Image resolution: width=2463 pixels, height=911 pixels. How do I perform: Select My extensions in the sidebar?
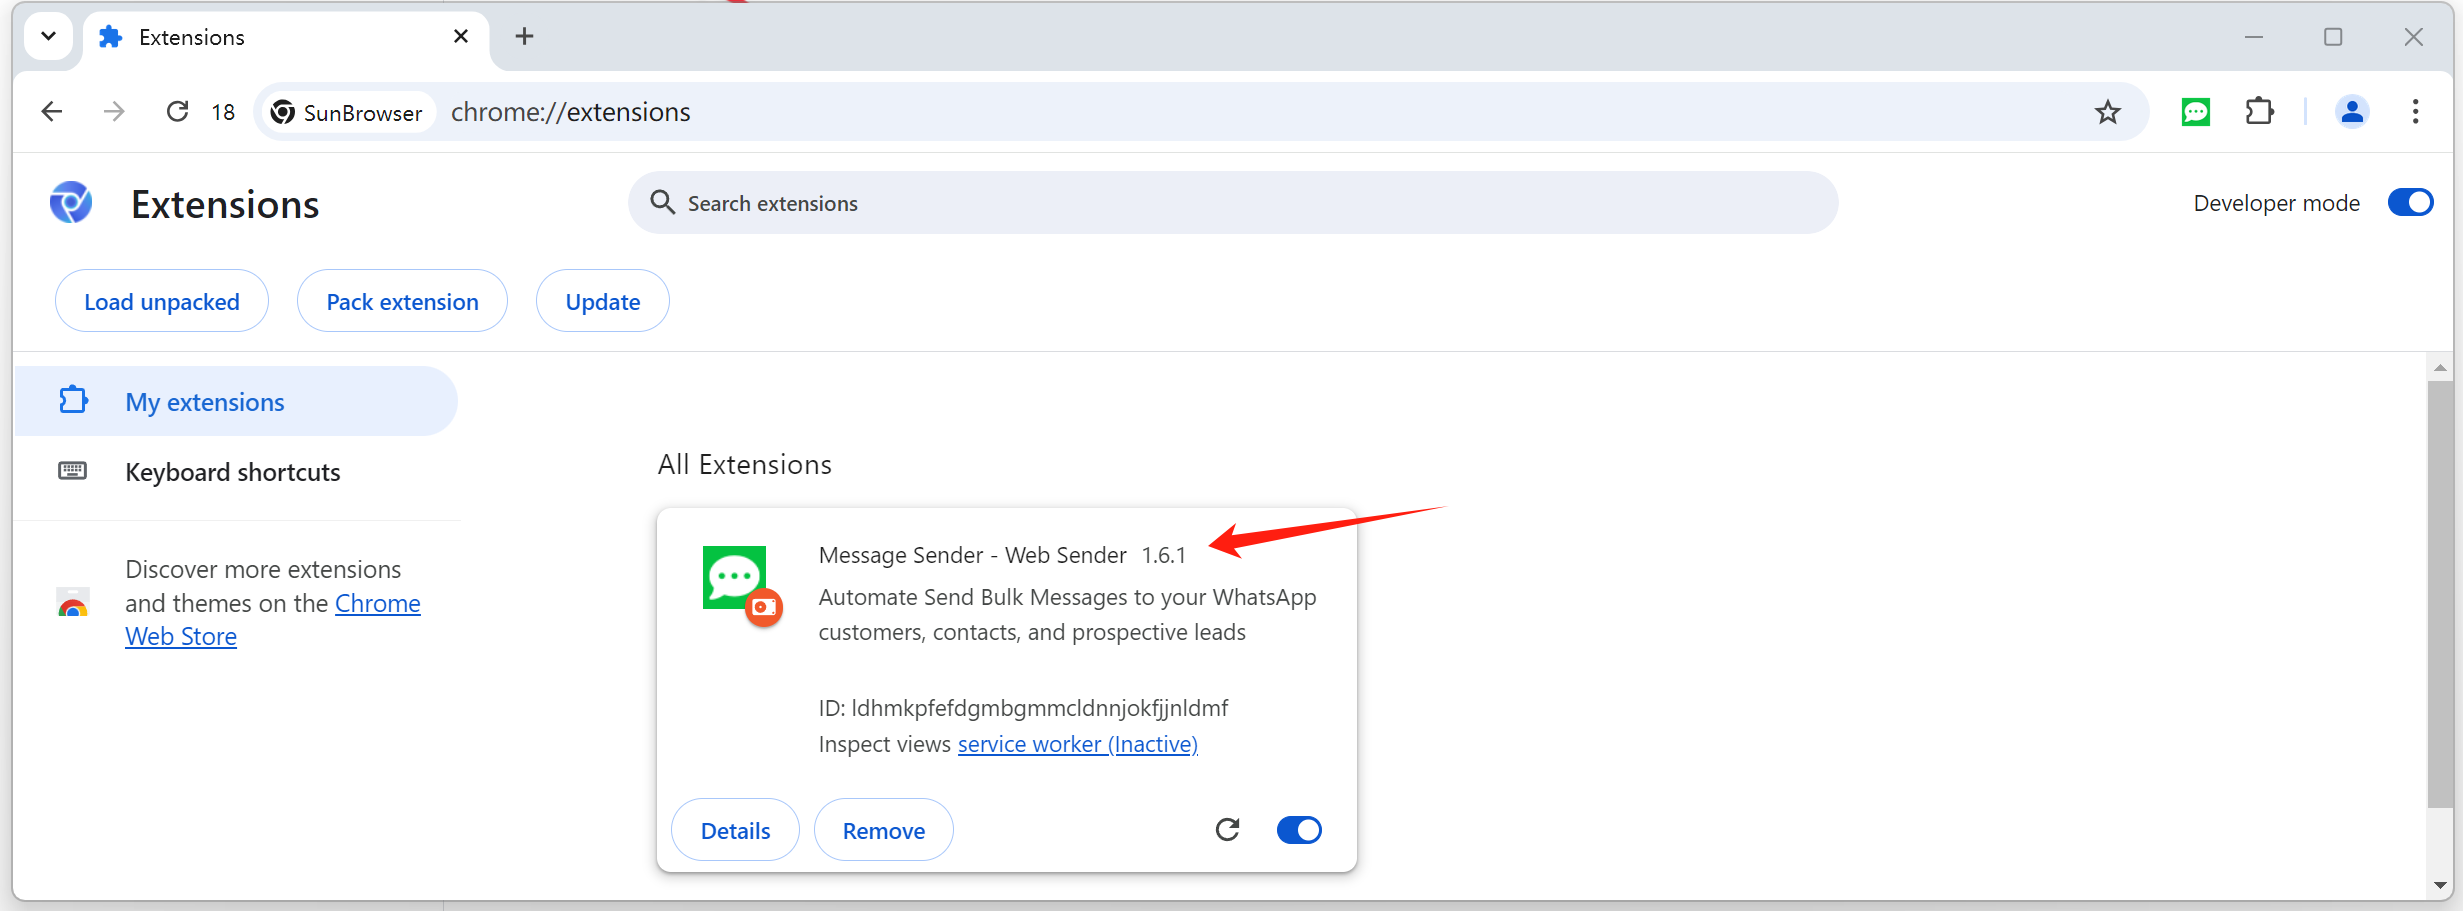pyautogui.click(x=204, y=402)
